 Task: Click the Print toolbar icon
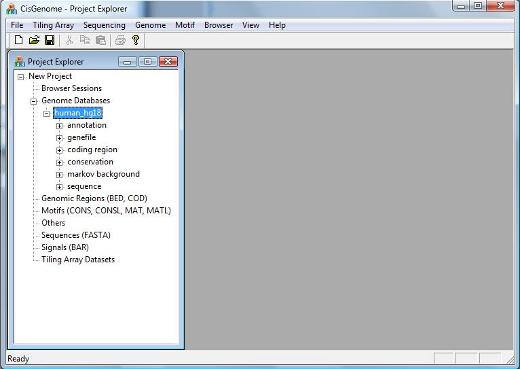point(120,40)
